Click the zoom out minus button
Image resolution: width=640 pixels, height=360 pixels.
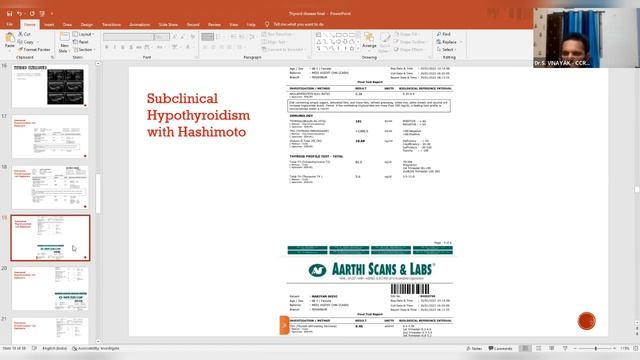pyautogui.click(x=575, y=349)
